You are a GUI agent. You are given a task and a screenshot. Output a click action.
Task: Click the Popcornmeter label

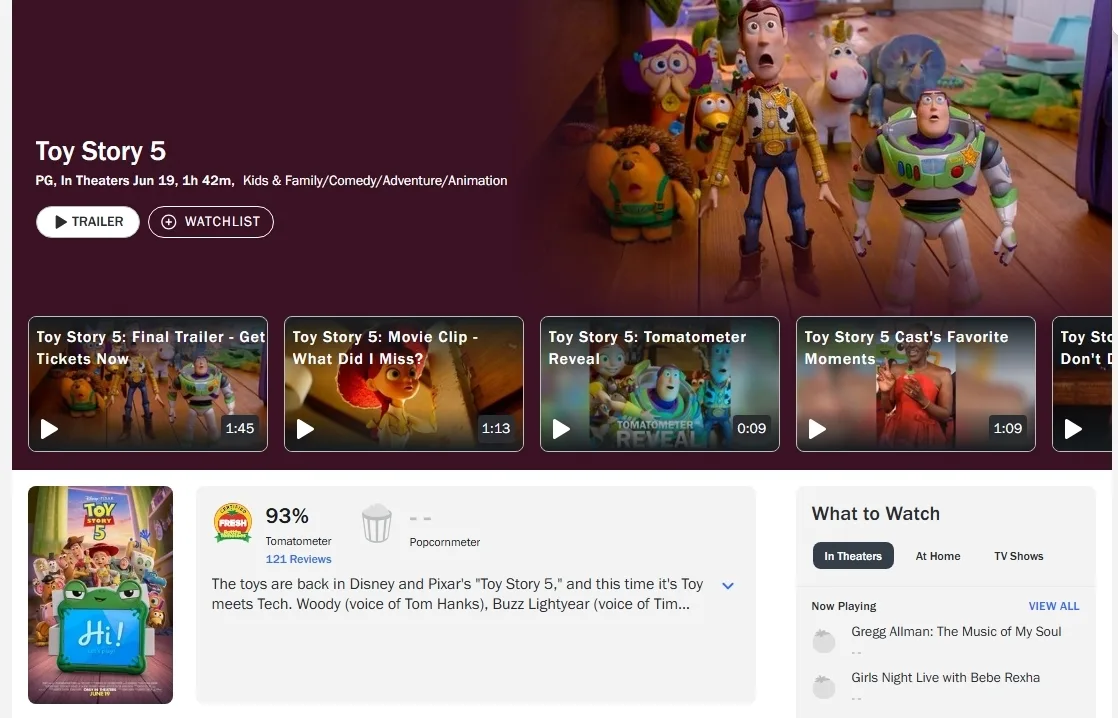tap(444, 542)
